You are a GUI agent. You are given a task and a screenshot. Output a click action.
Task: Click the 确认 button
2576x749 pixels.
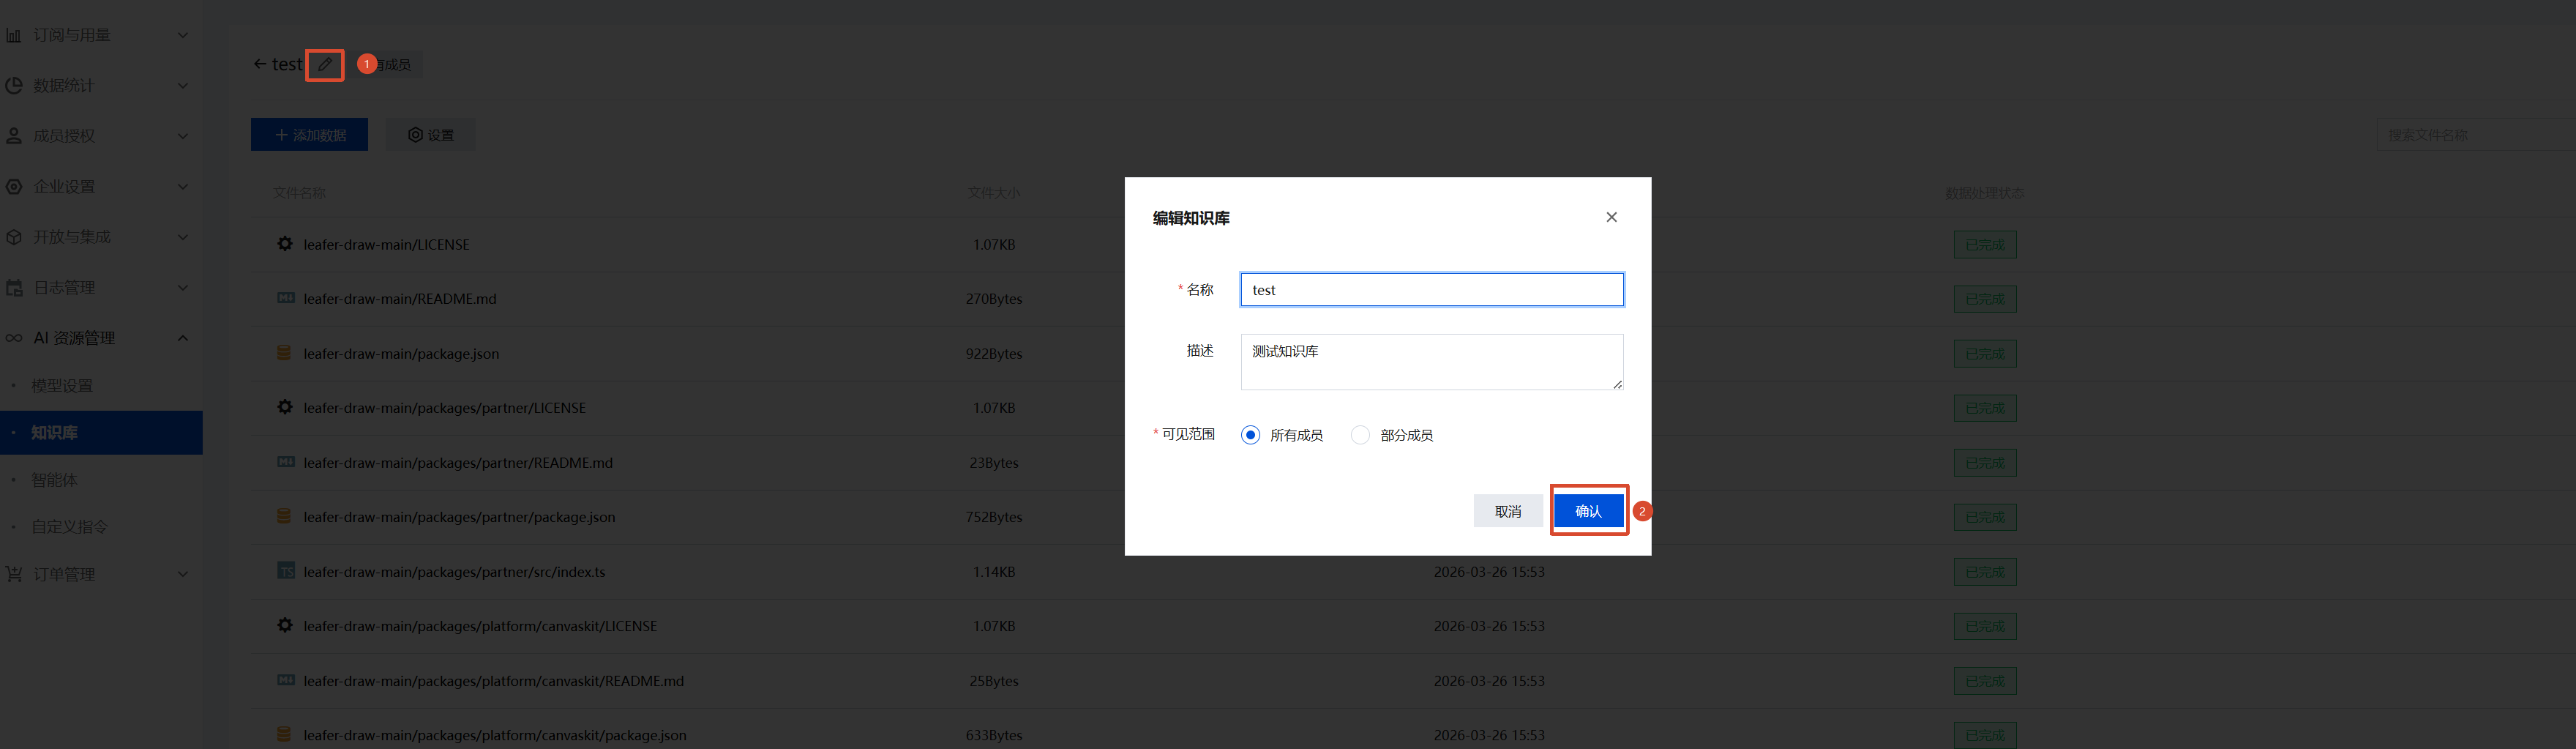point(1588,511)
